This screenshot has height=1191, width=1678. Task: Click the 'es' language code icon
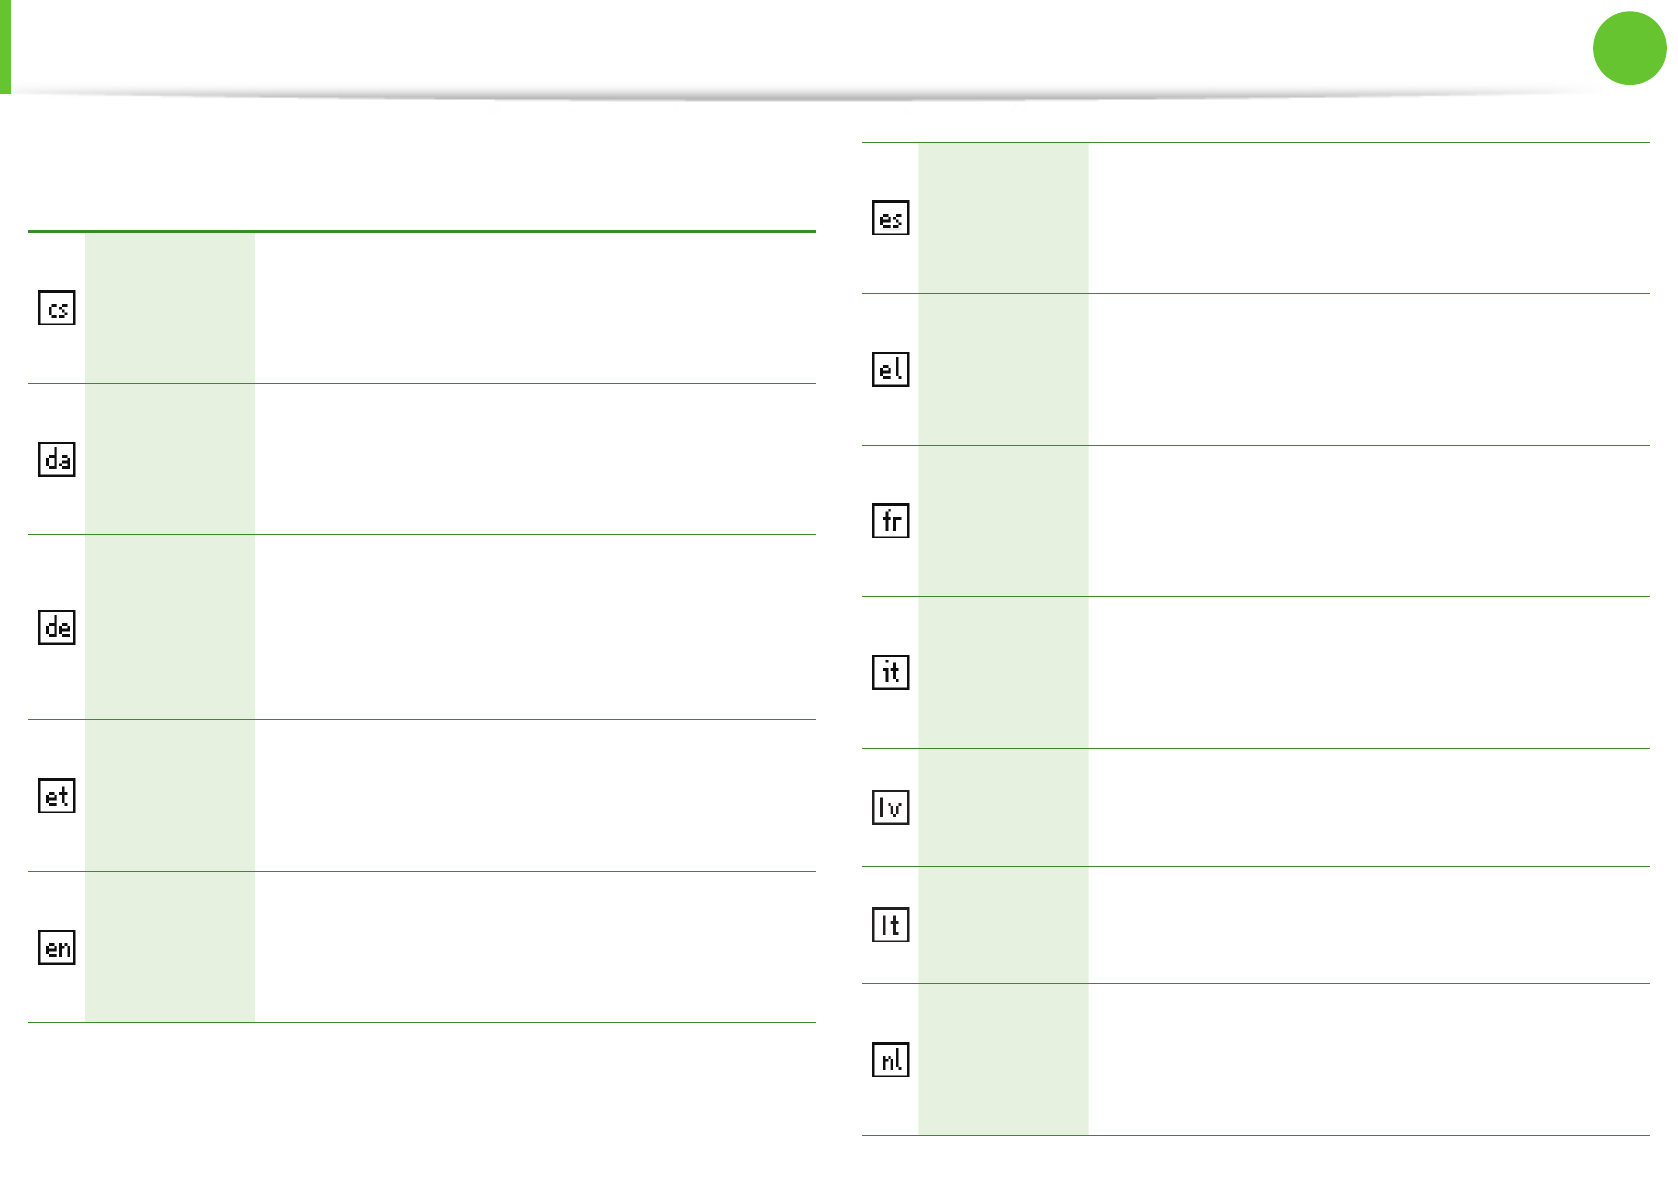coord(890,218)
